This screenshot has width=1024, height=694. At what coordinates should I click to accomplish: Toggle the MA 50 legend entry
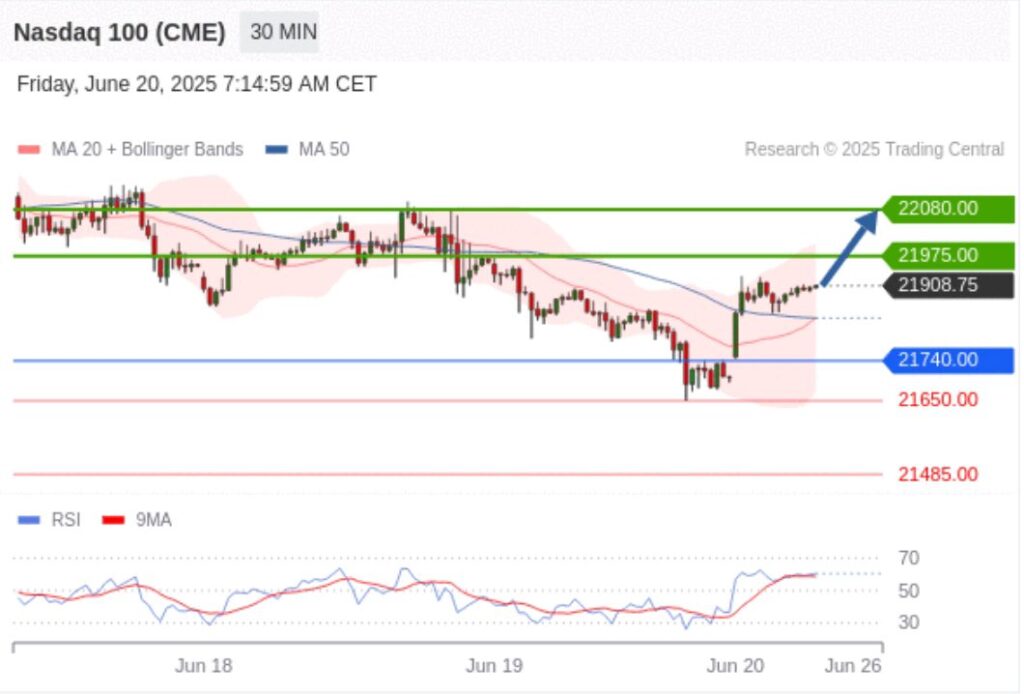323,149
